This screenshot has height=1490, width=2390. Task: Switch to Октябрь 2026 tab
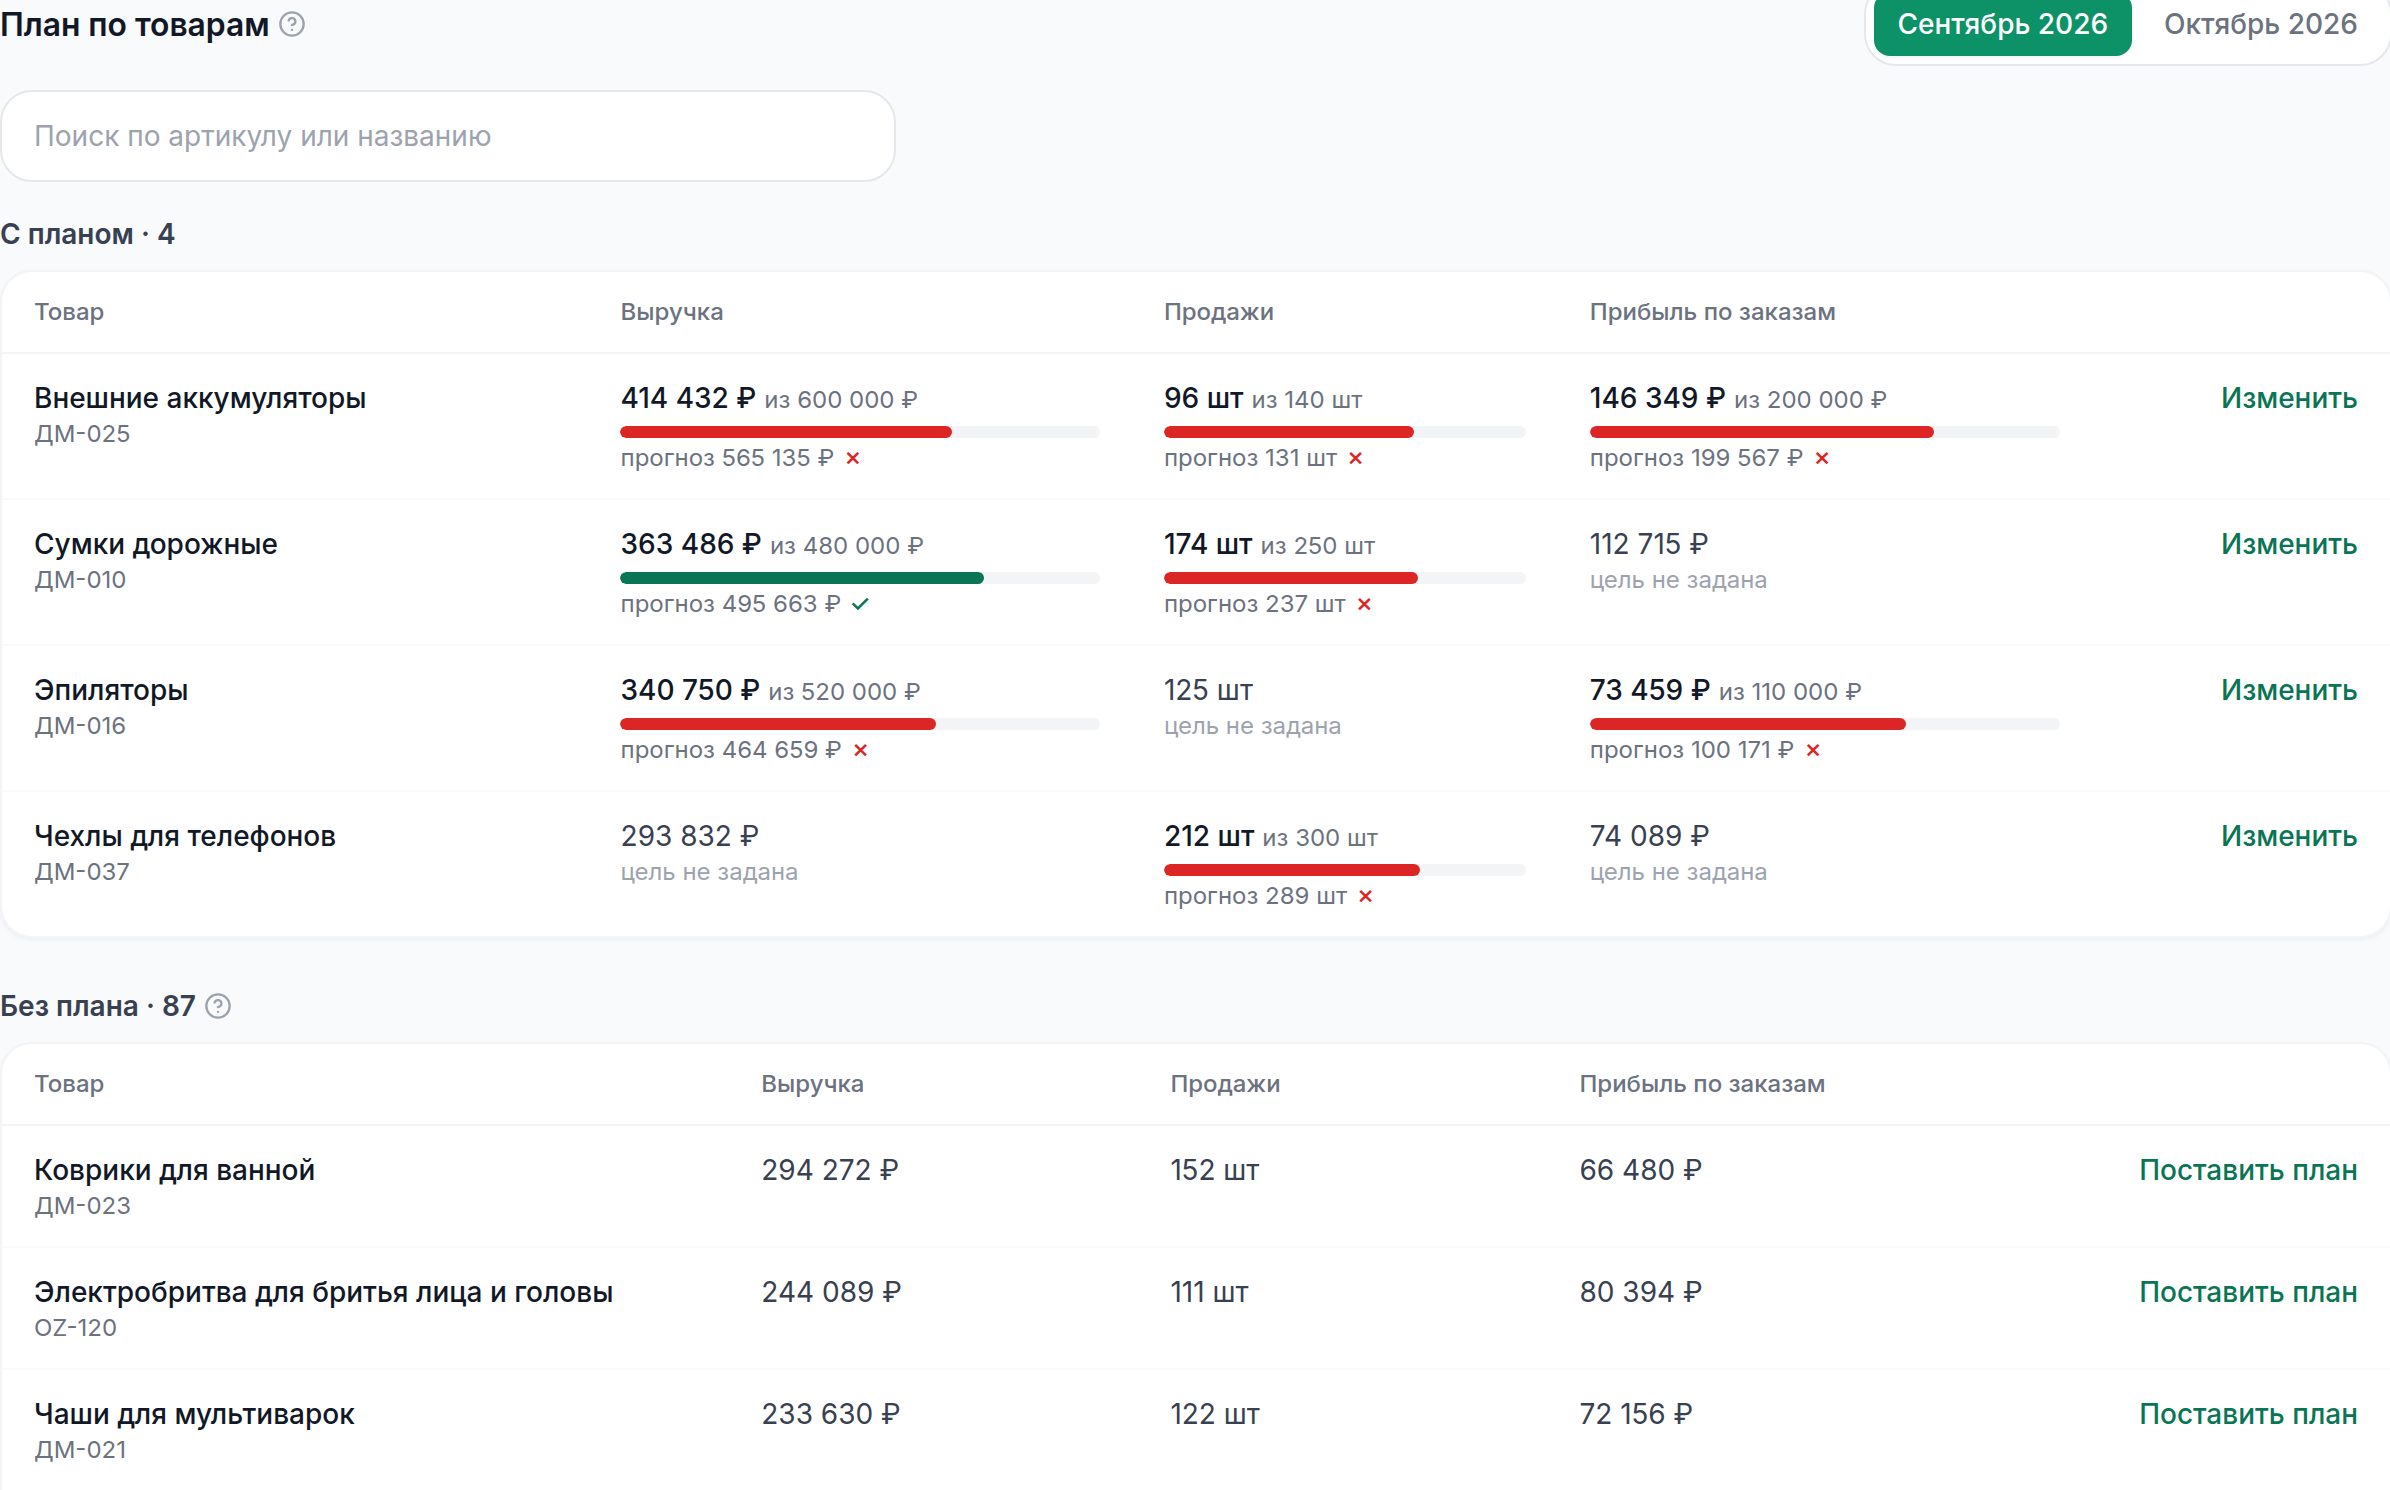tap(2260, 25)
